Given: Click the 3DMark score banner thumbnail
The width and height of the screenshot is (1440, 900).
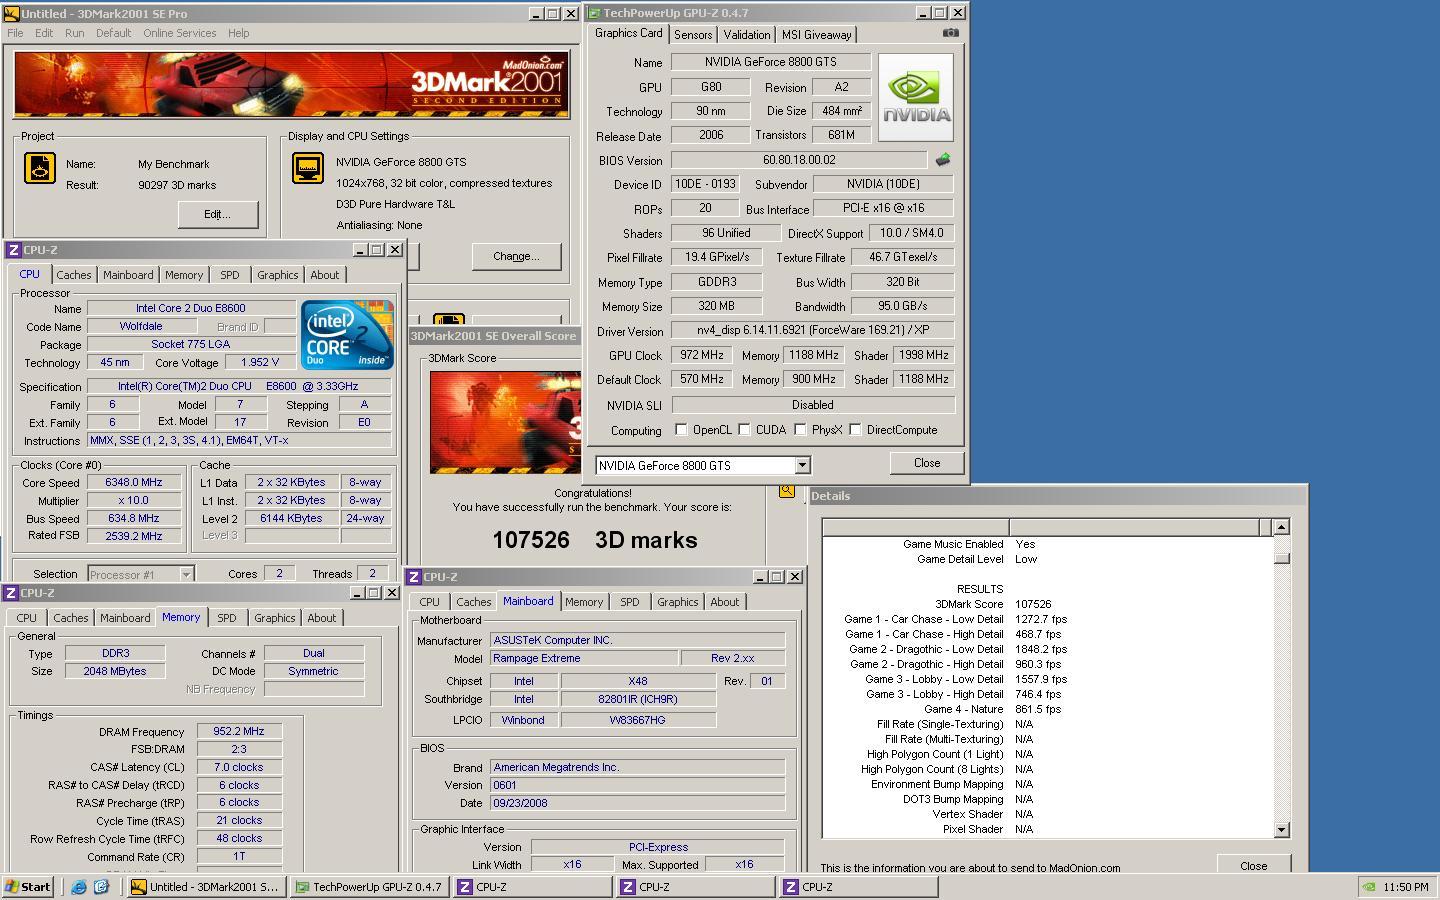Looking at the screenshot, I should [505, 422].
